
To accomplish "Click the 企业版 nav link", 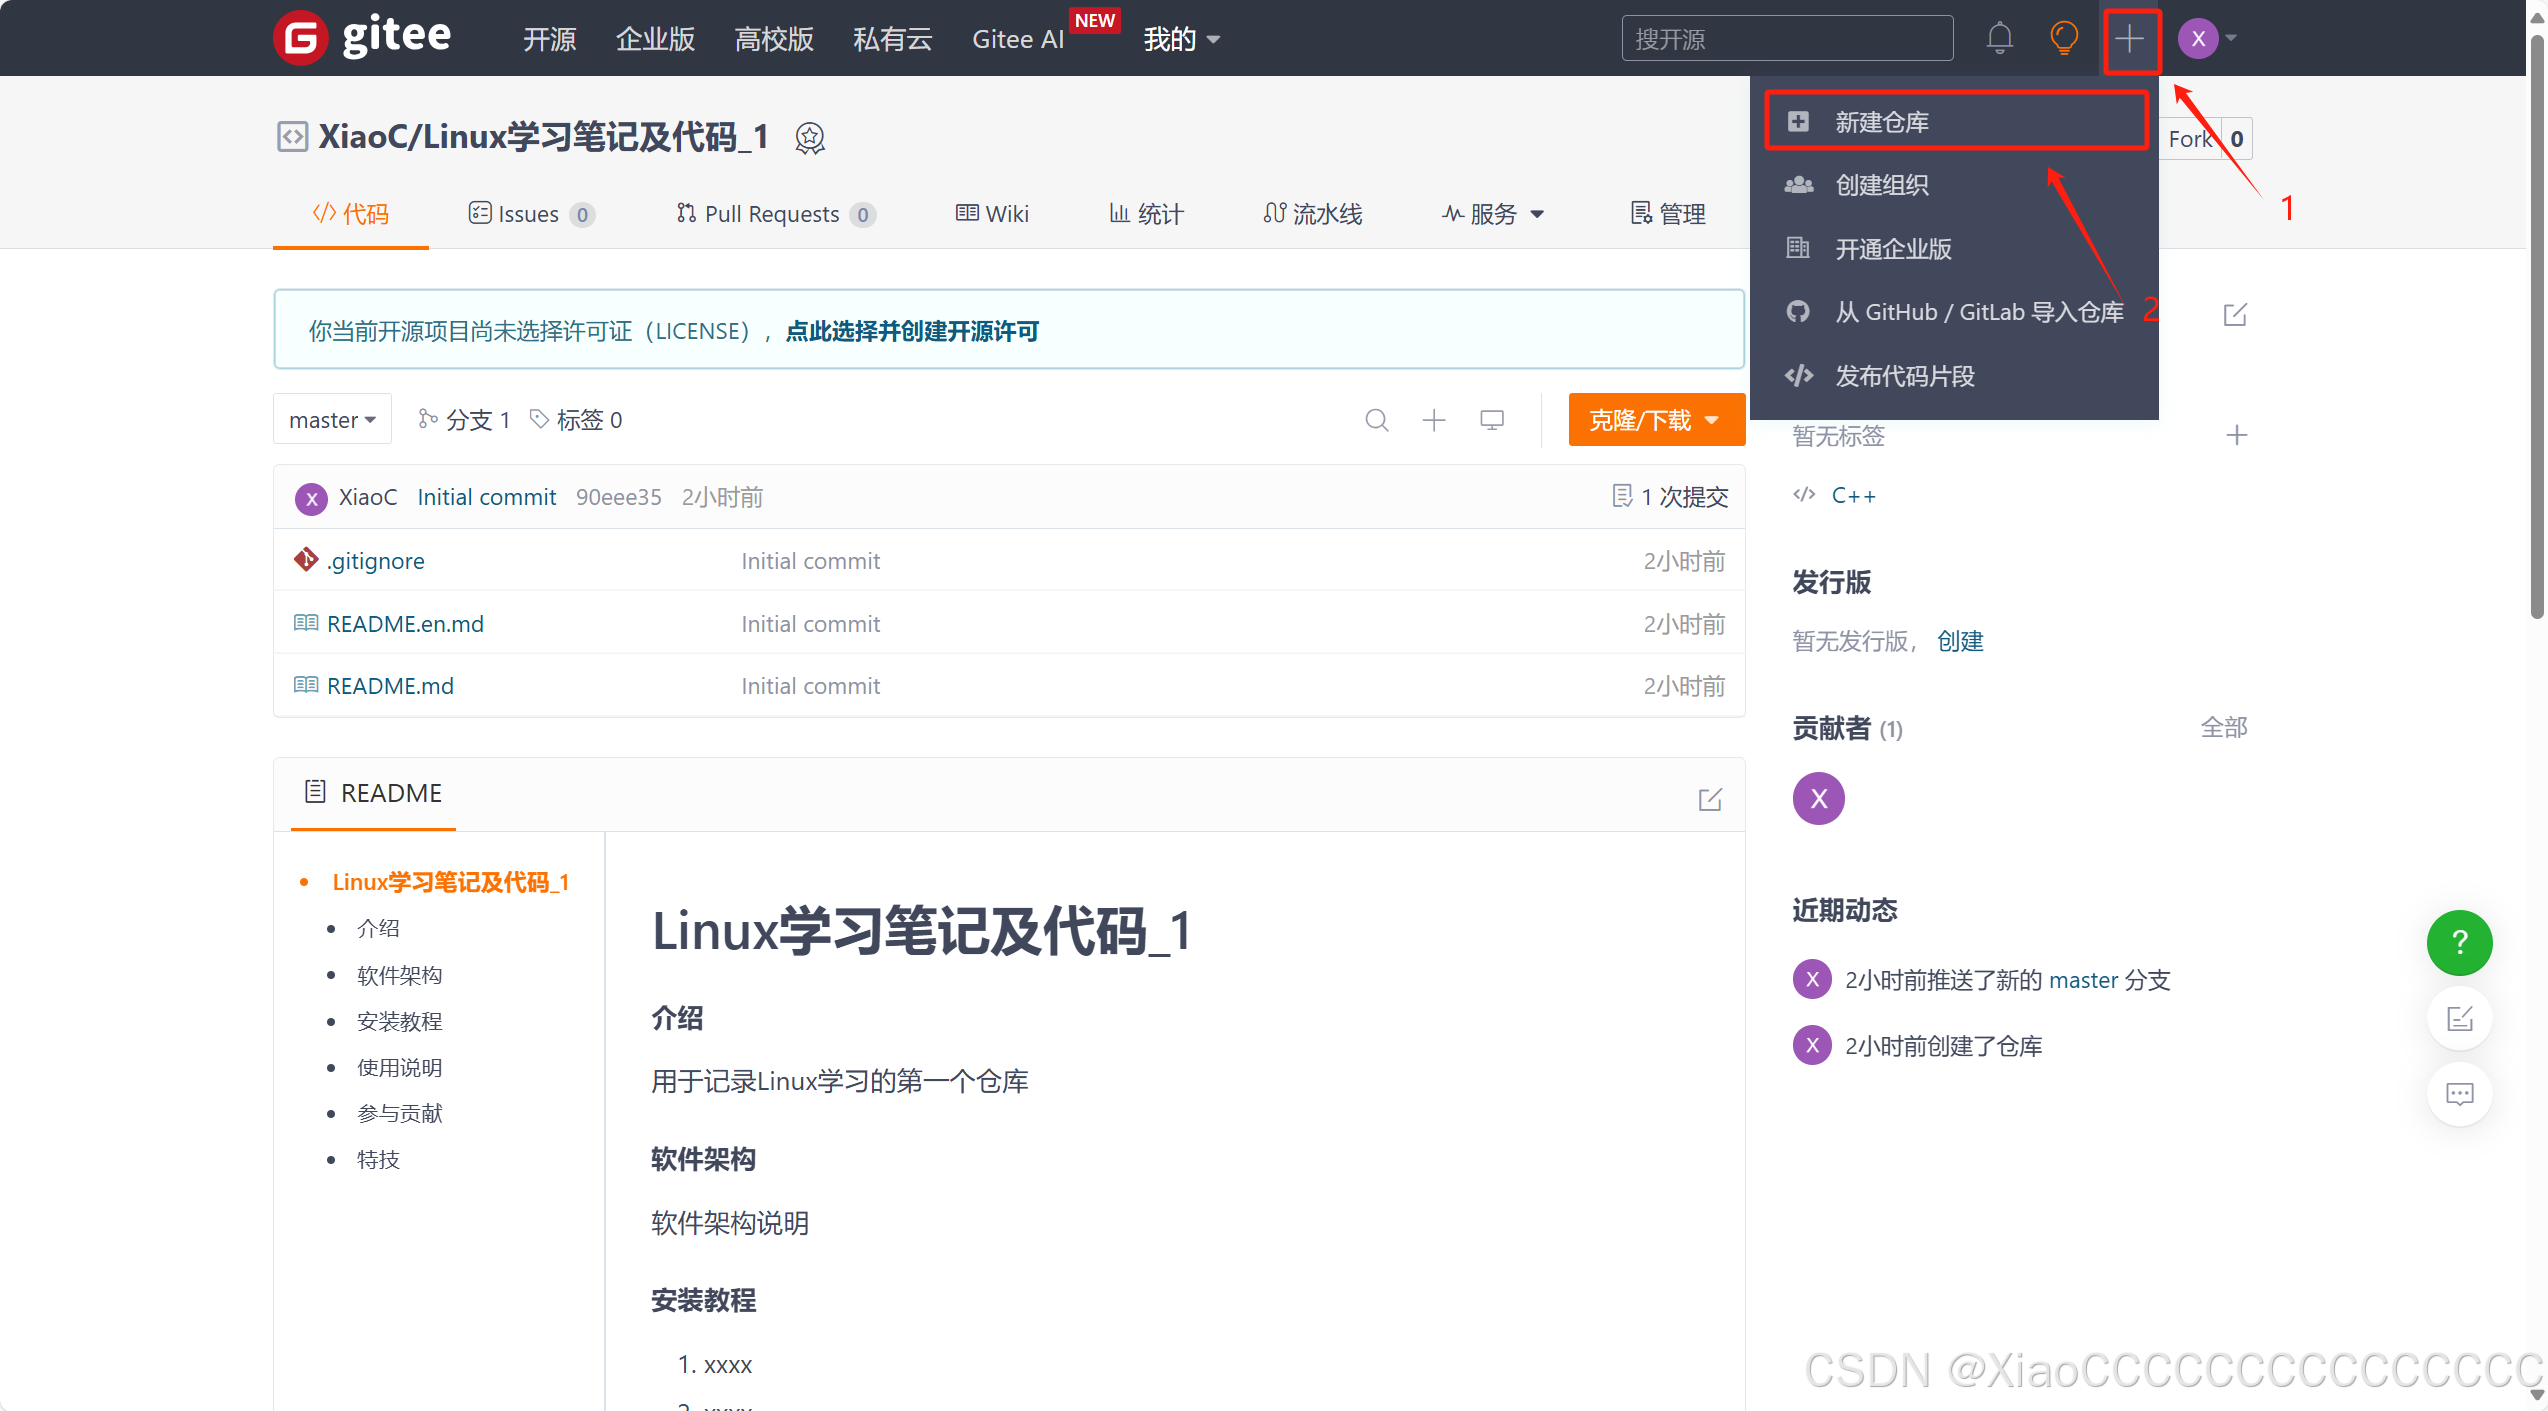I will click(x=655, y=39).
